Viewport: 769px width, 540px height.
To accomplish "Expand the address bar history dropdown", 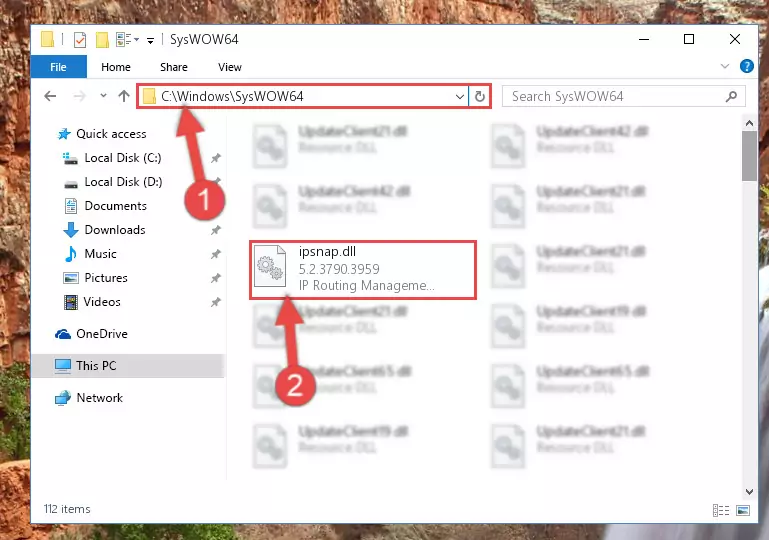I will (460, 97).
